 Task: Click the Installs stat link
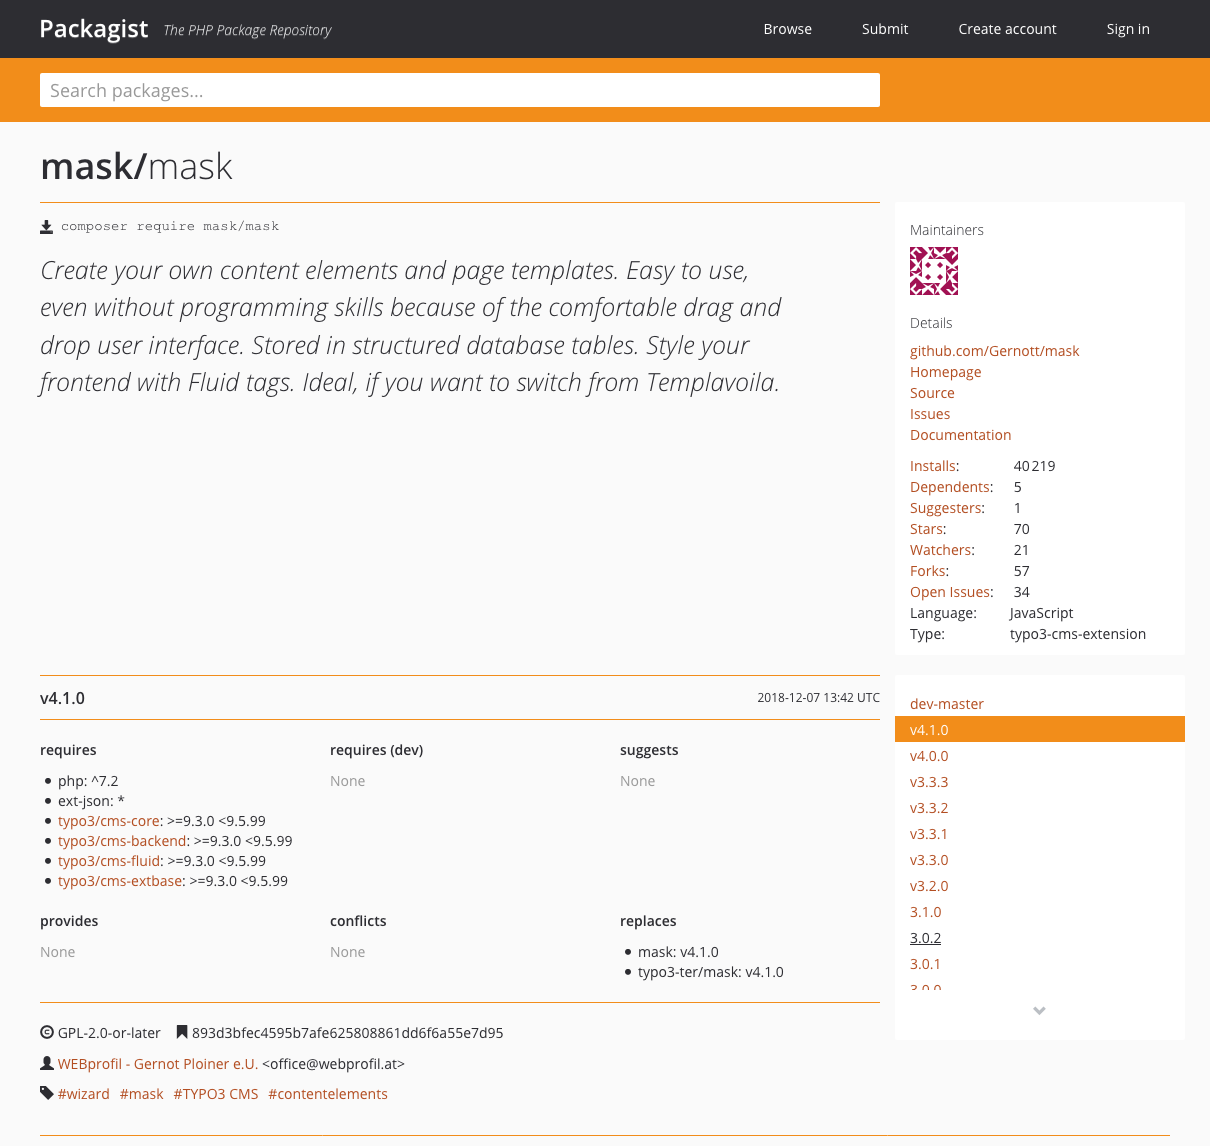click(933, 466)
